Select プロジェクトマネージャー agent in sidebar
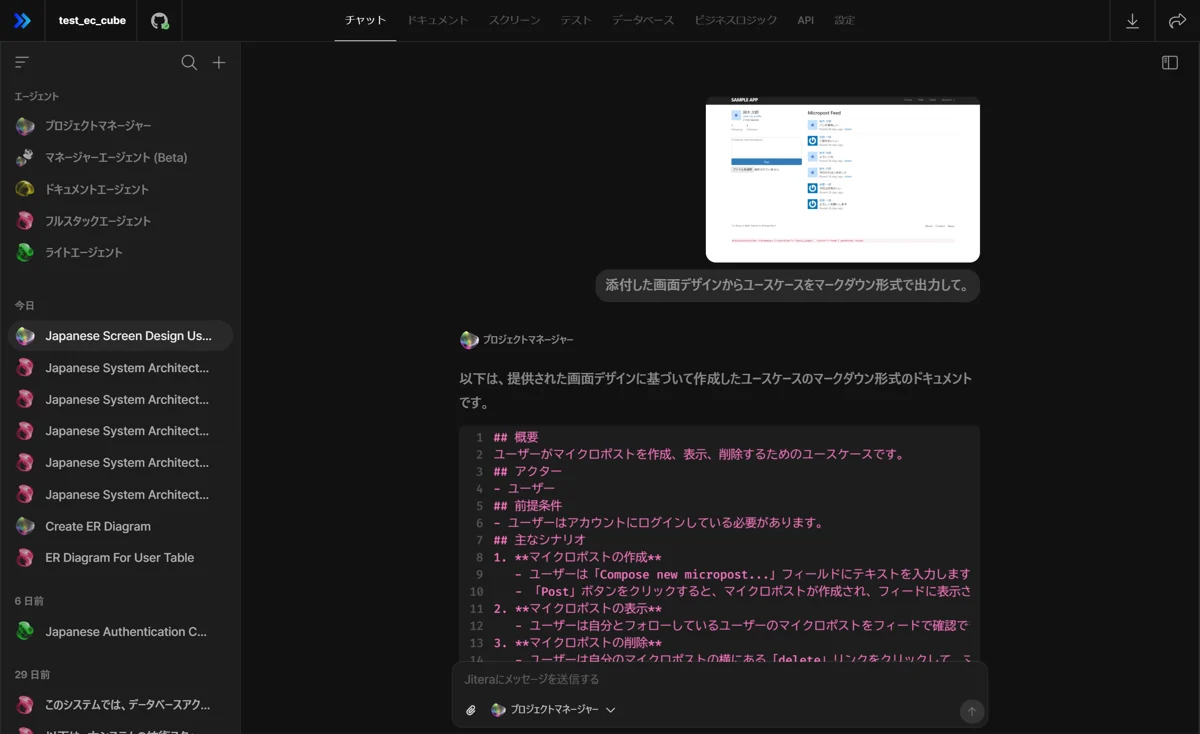Screen dimensions: 1200x734 120,126
